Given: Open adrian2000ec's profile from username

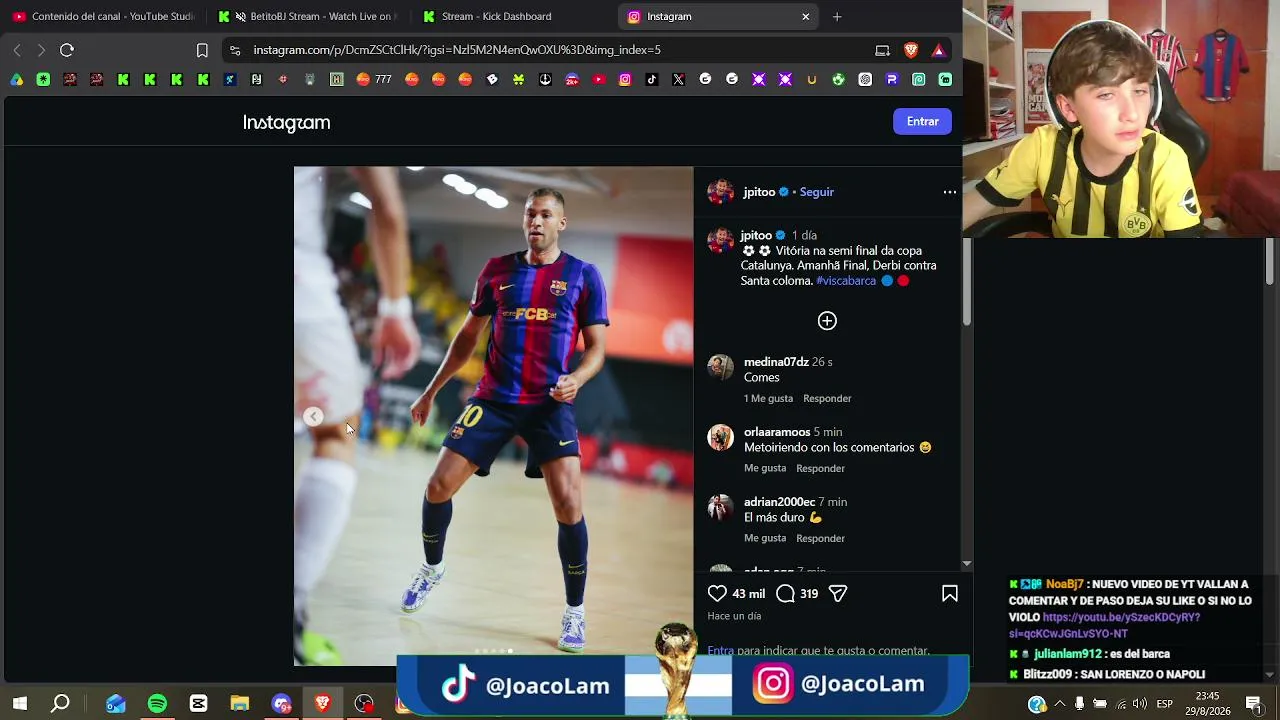Looking at the screenshot, I should pos(780,502).
